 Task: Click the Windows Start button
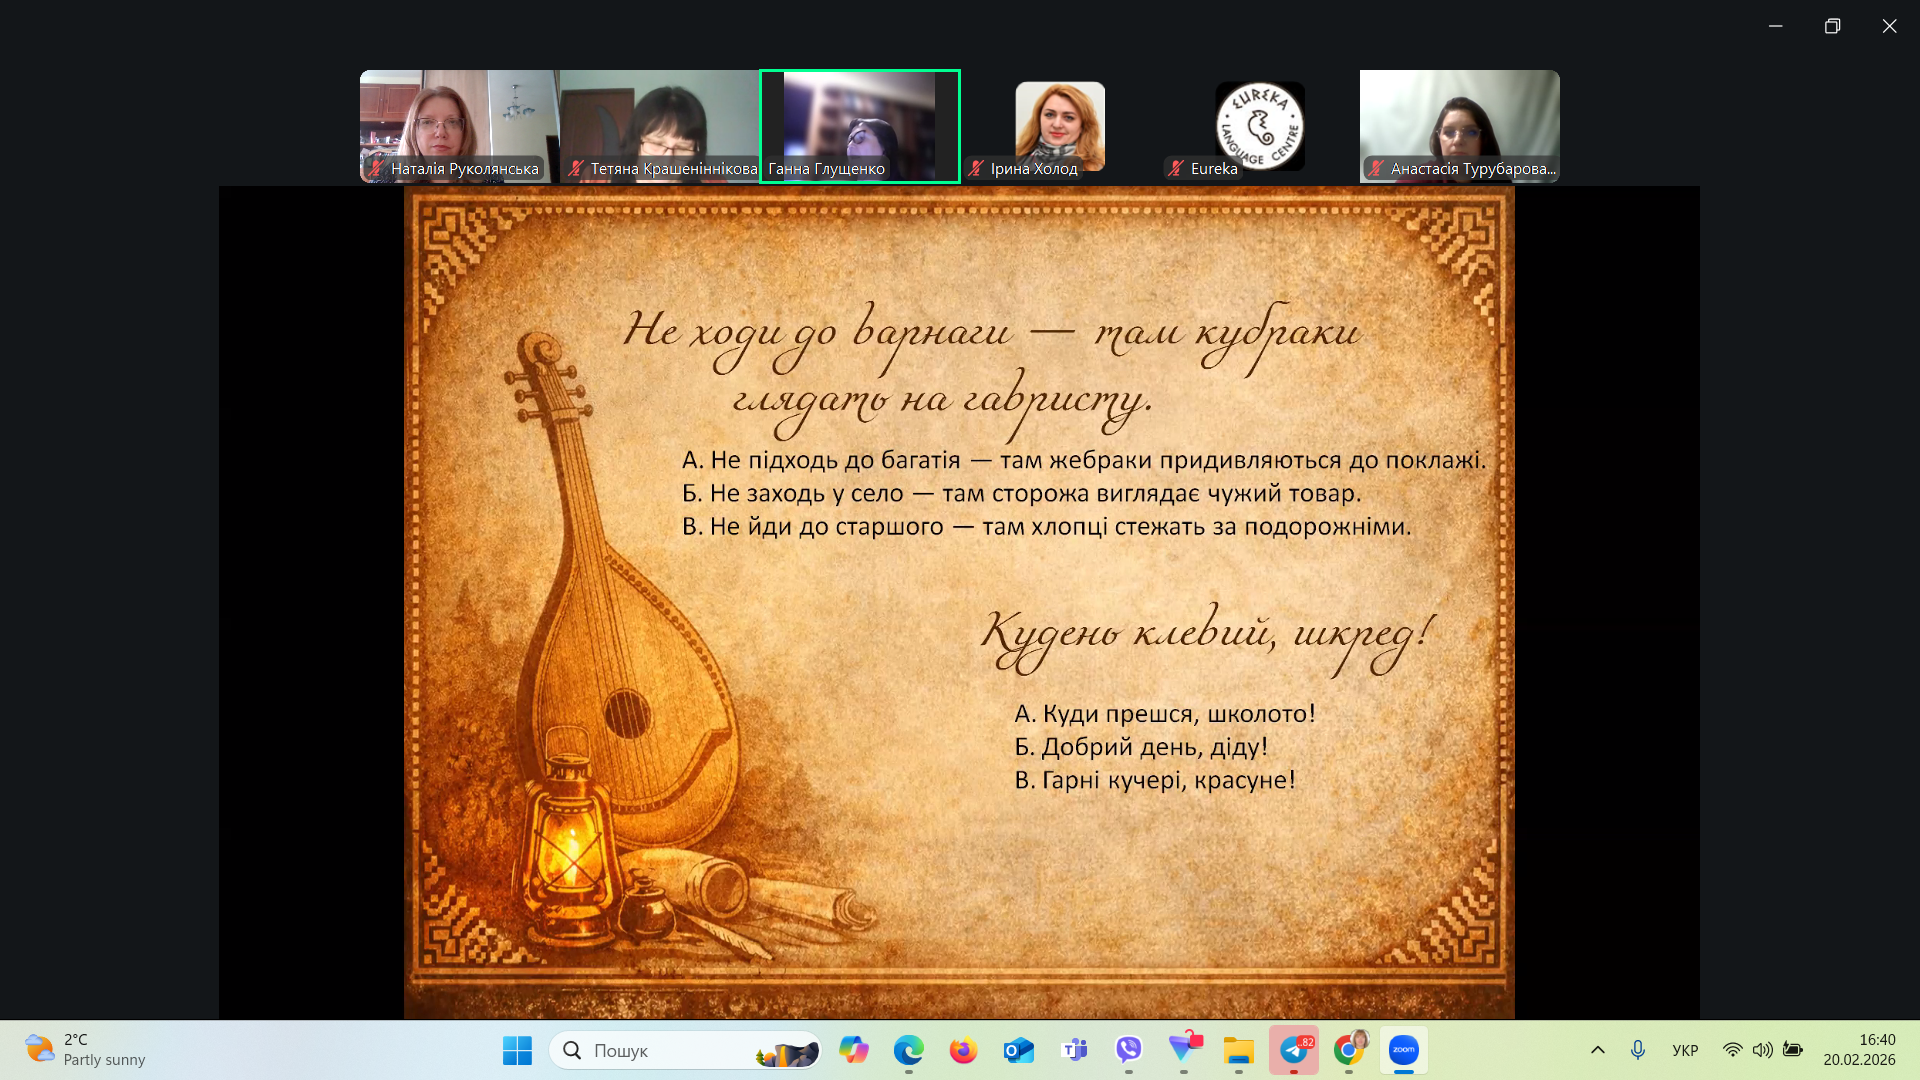(517, 1050)
